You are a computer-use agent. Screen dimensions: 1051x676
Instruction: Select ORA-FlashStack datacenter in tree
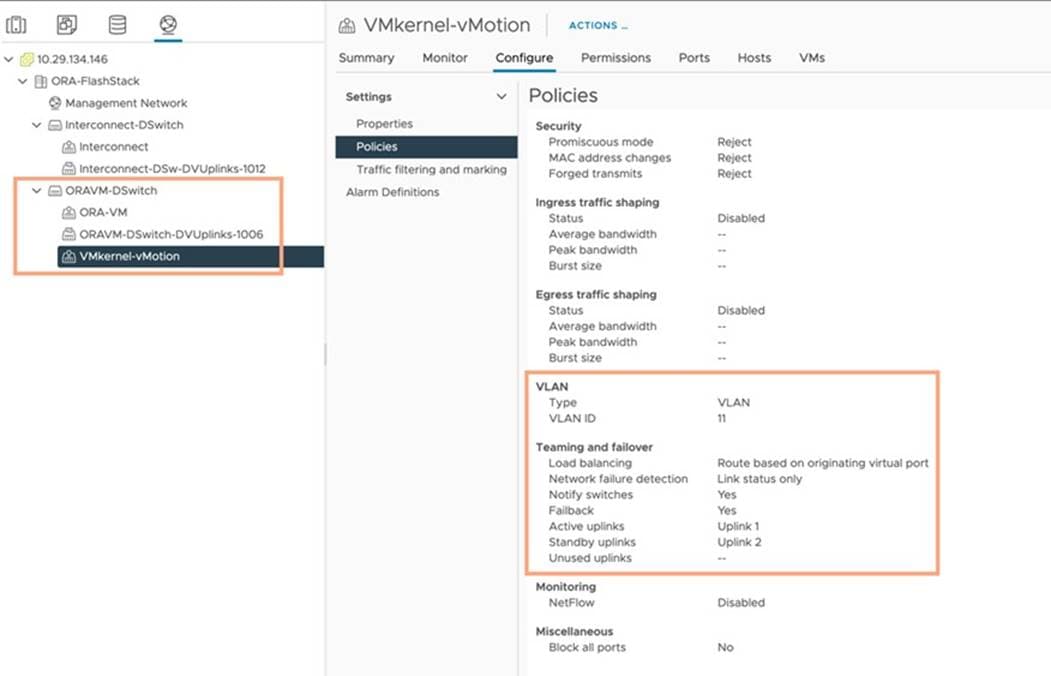coord(96,81)
